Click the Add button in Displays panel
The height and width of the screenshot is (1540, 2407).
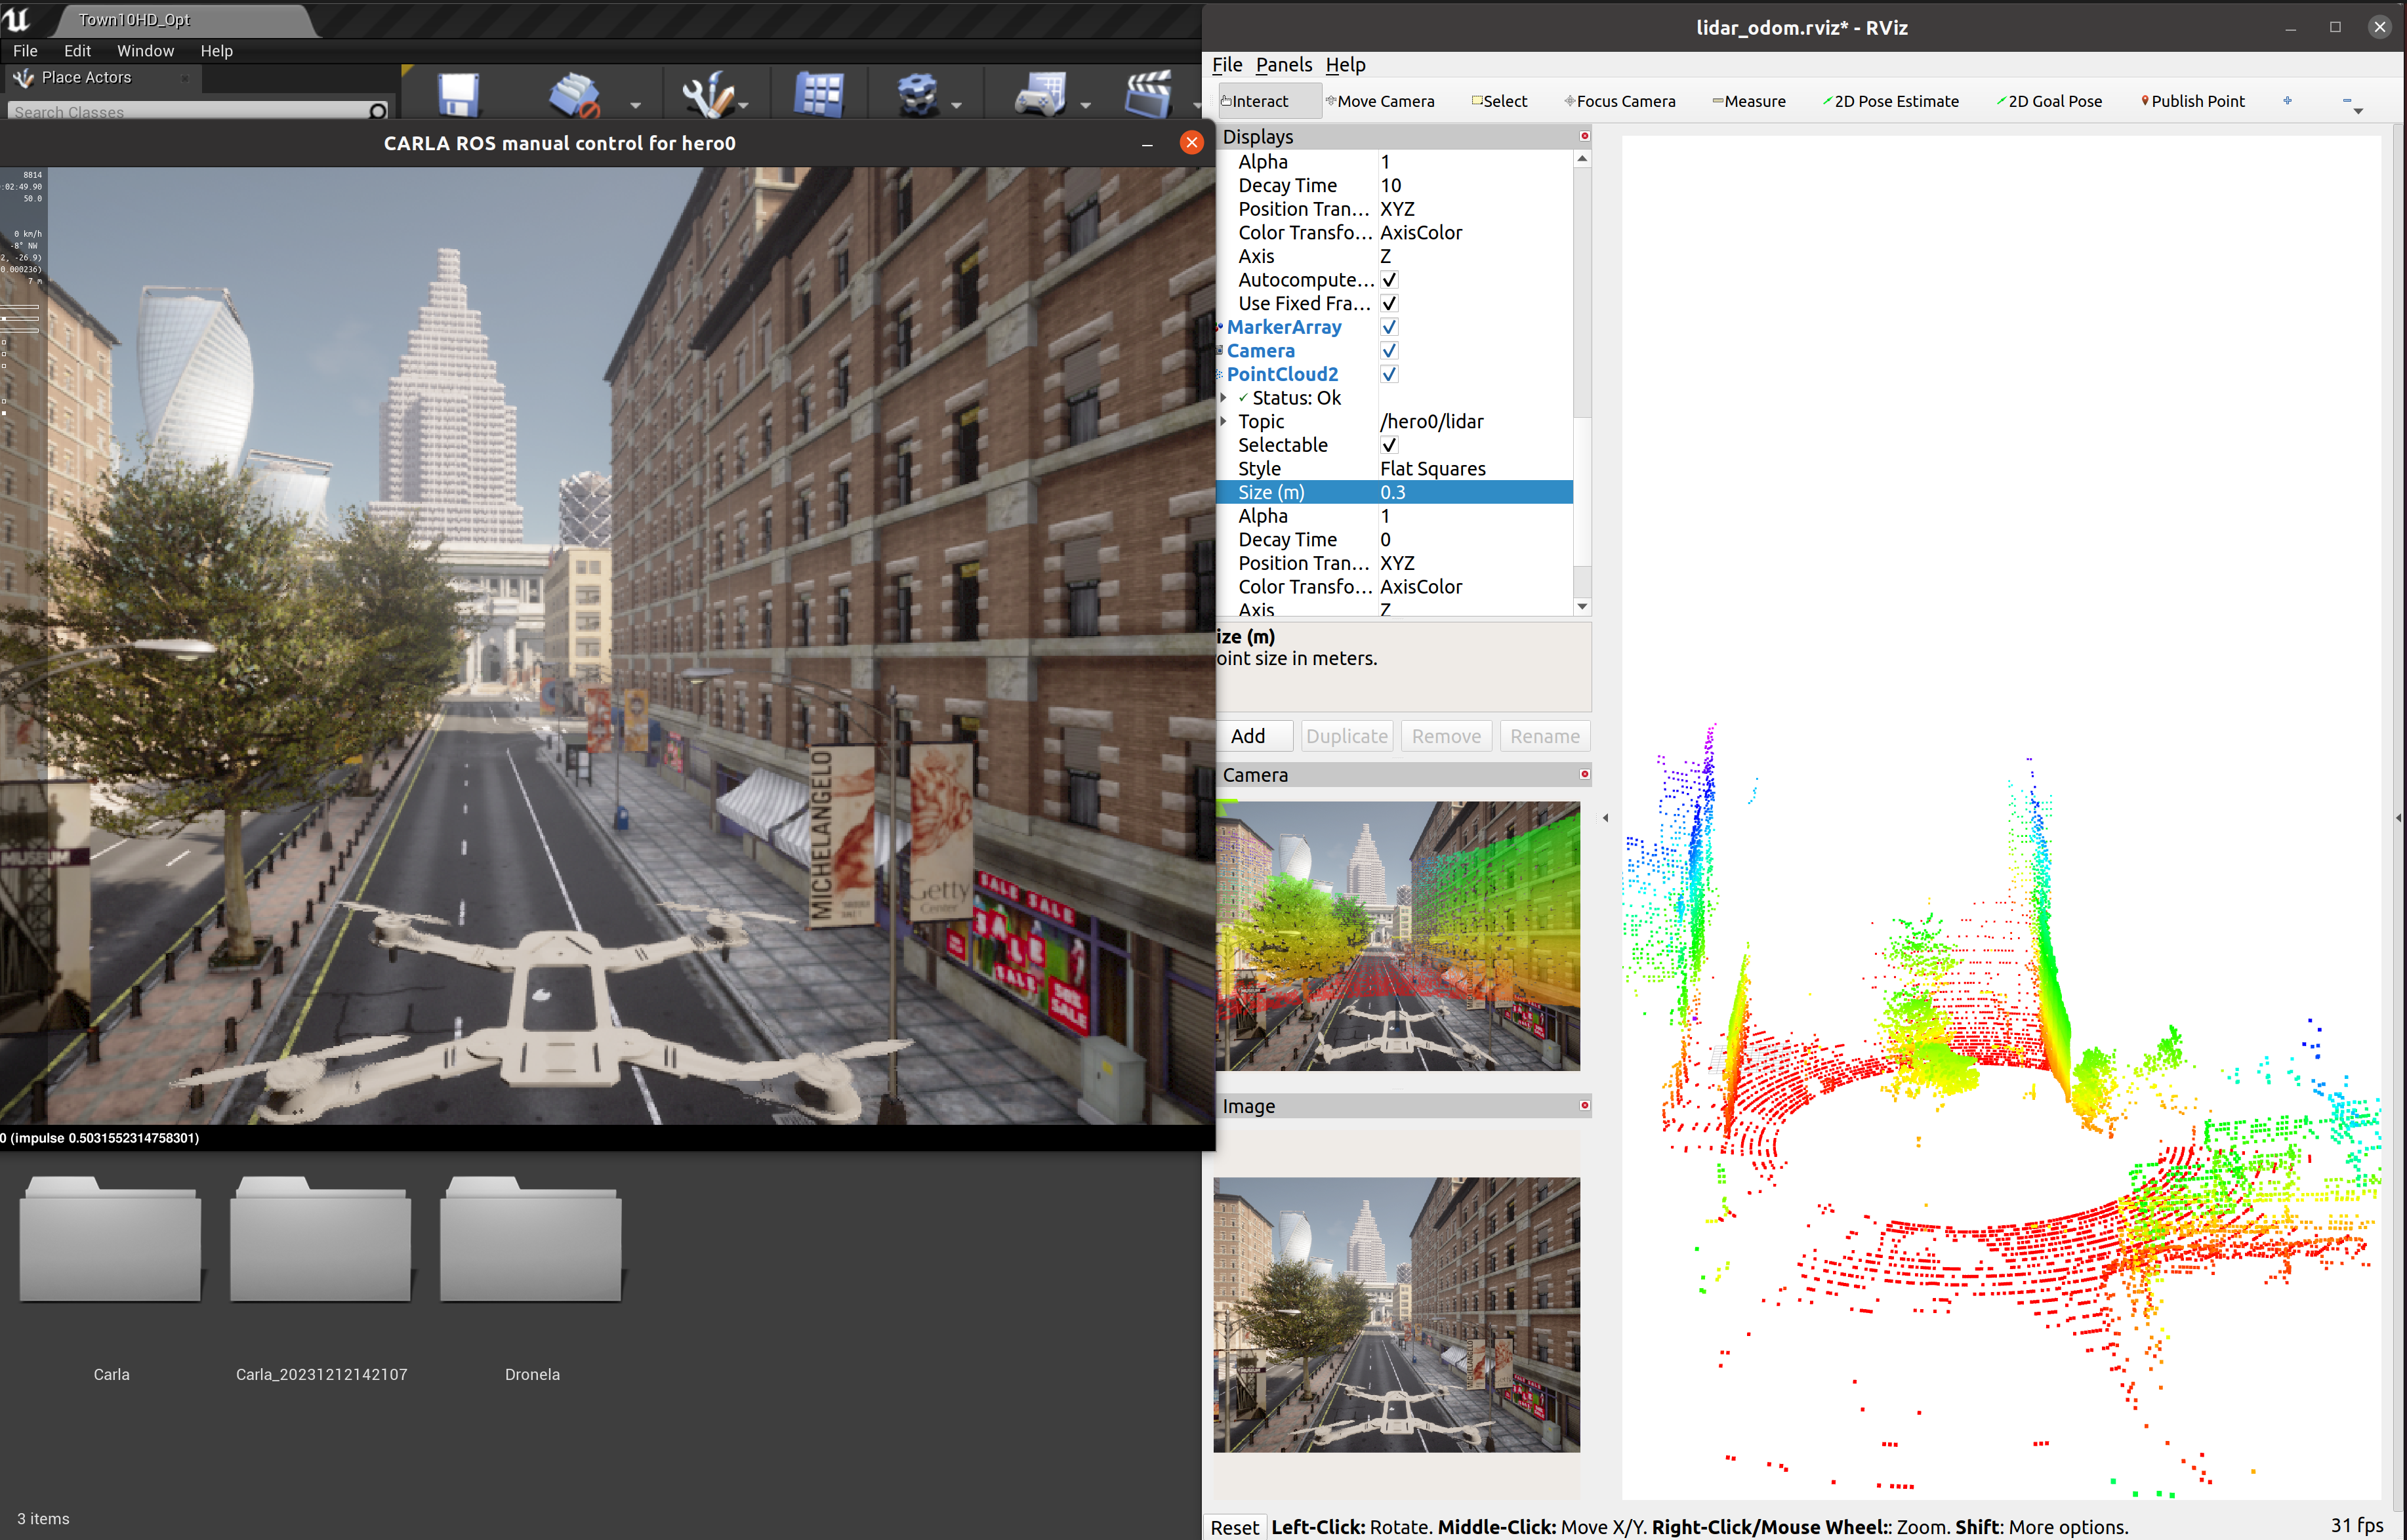click(x=1252, y=735)
